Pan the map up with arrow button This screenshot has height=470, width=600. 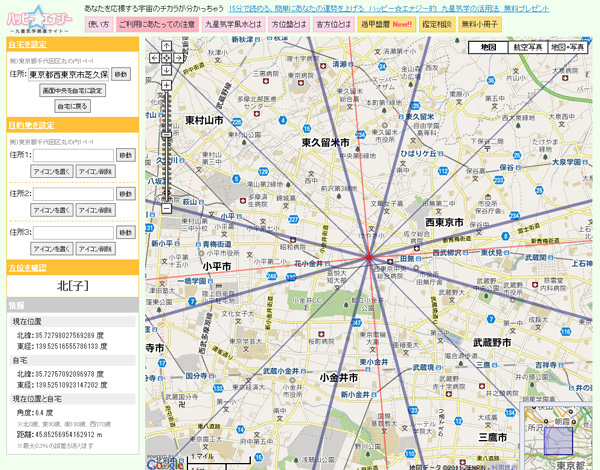166,46
